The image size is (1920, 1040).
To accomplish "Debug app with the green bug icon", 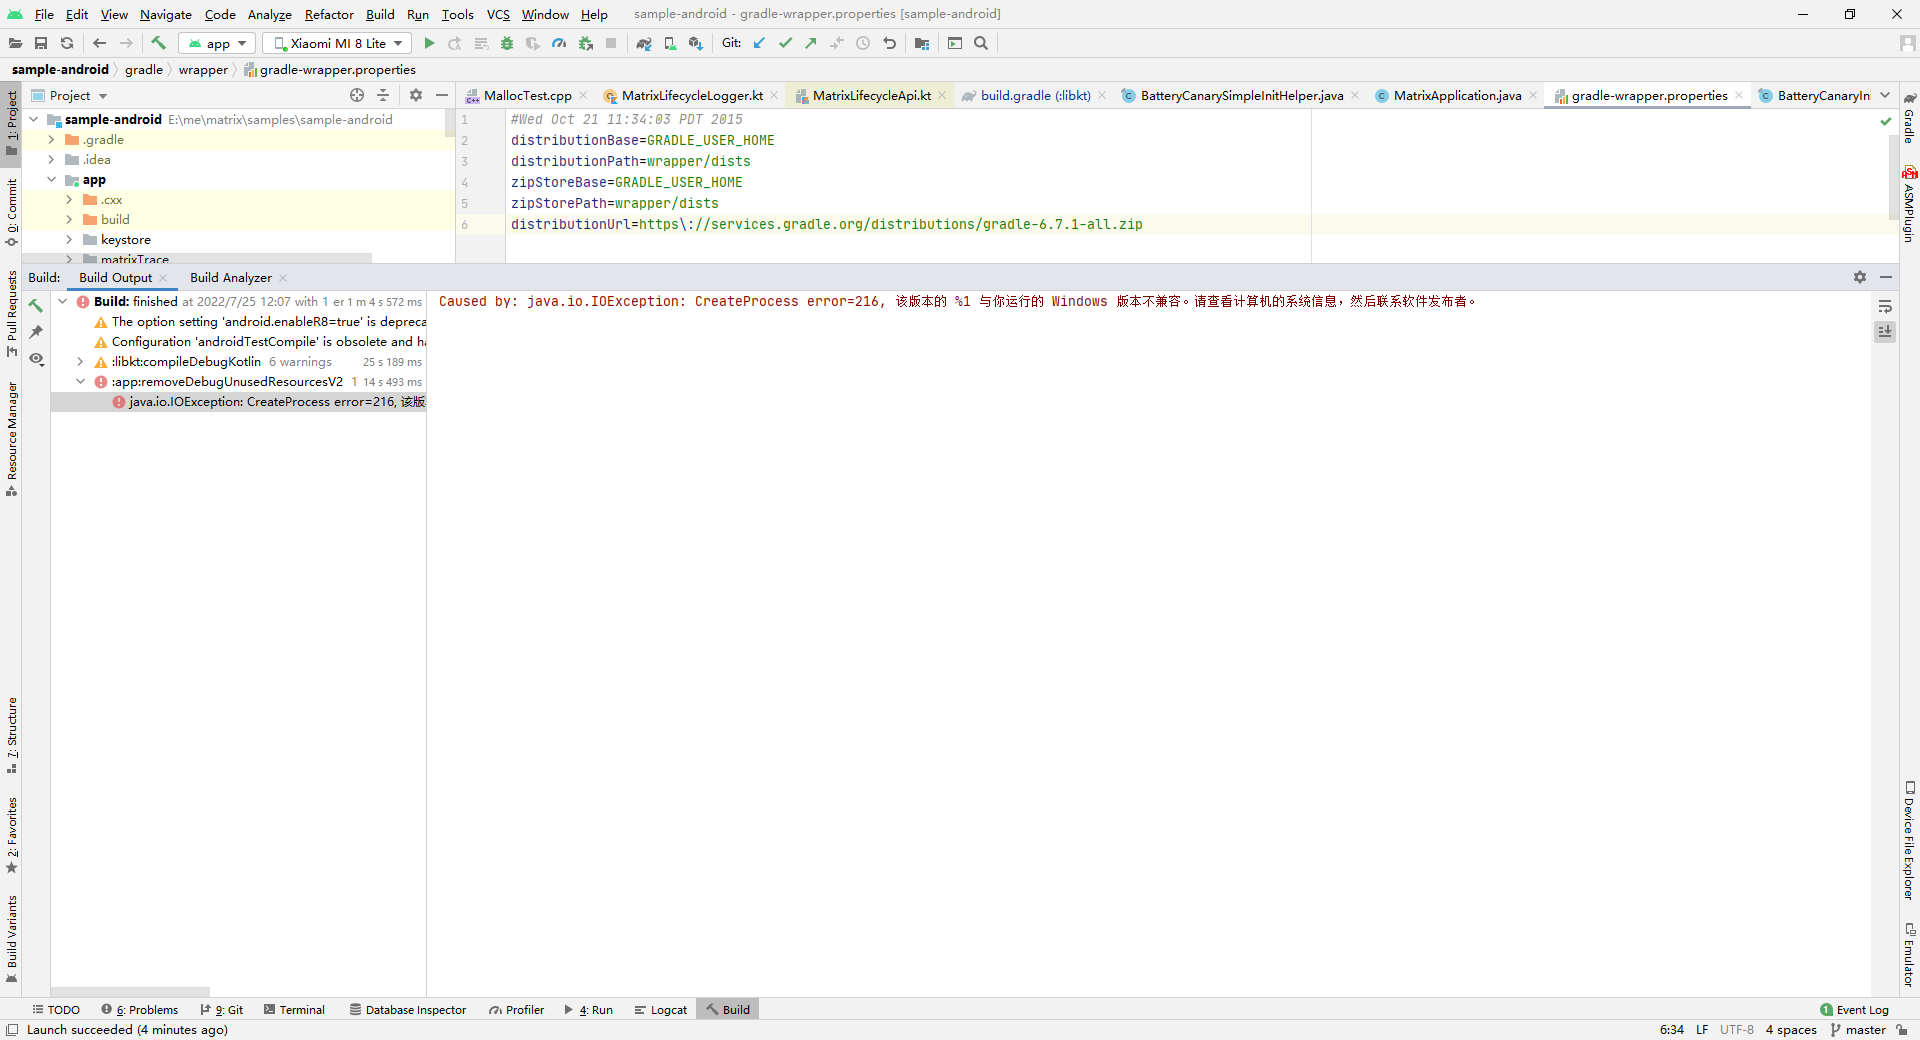I will pos(507,43).
